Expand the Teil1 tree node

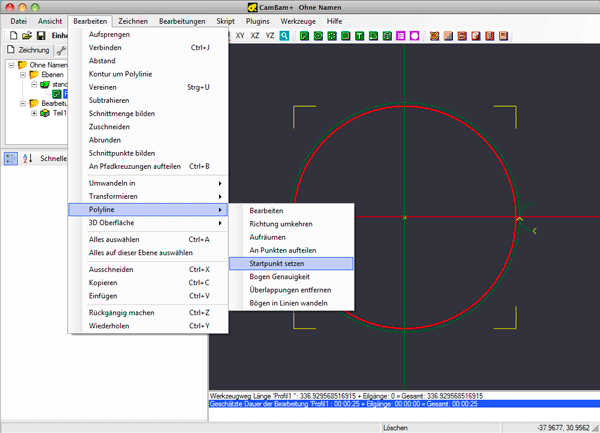[35, 113]
